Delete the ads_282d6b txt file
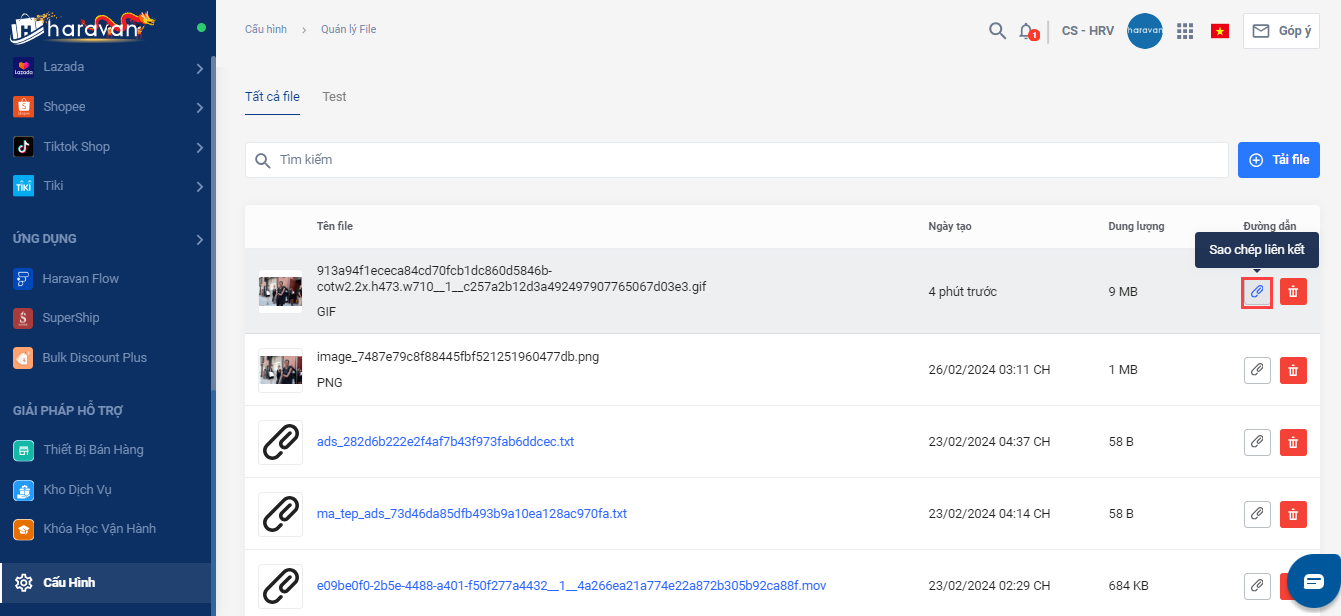Viewport: 1341px width, 616px height. [x=1293, y=442]
